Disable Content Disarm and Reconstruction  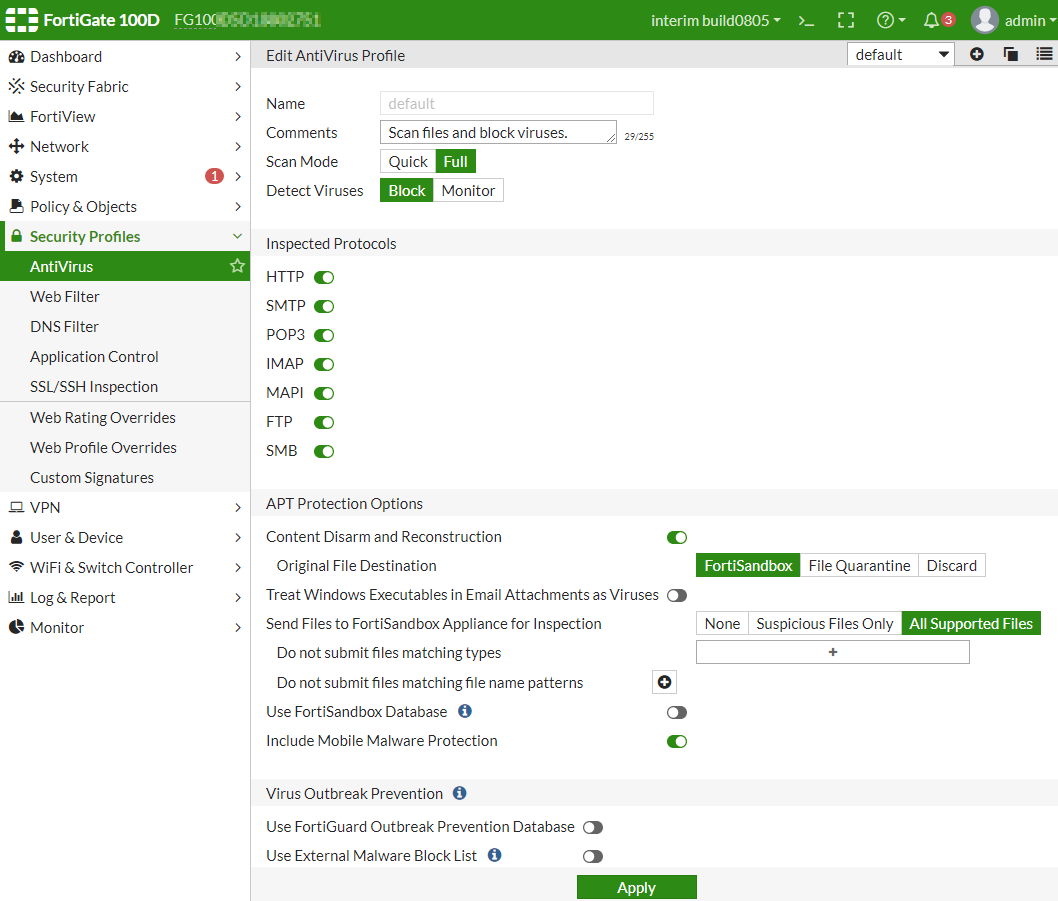pos(677,537)
